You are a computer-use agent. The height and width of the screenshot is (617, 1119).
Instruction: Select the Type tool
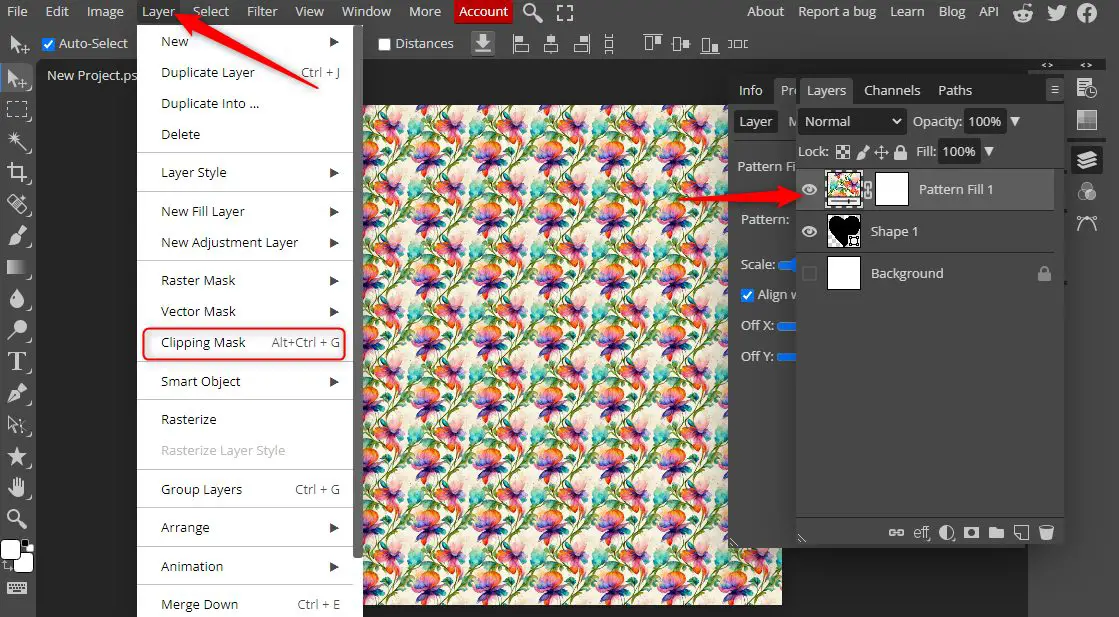point(14,361)
